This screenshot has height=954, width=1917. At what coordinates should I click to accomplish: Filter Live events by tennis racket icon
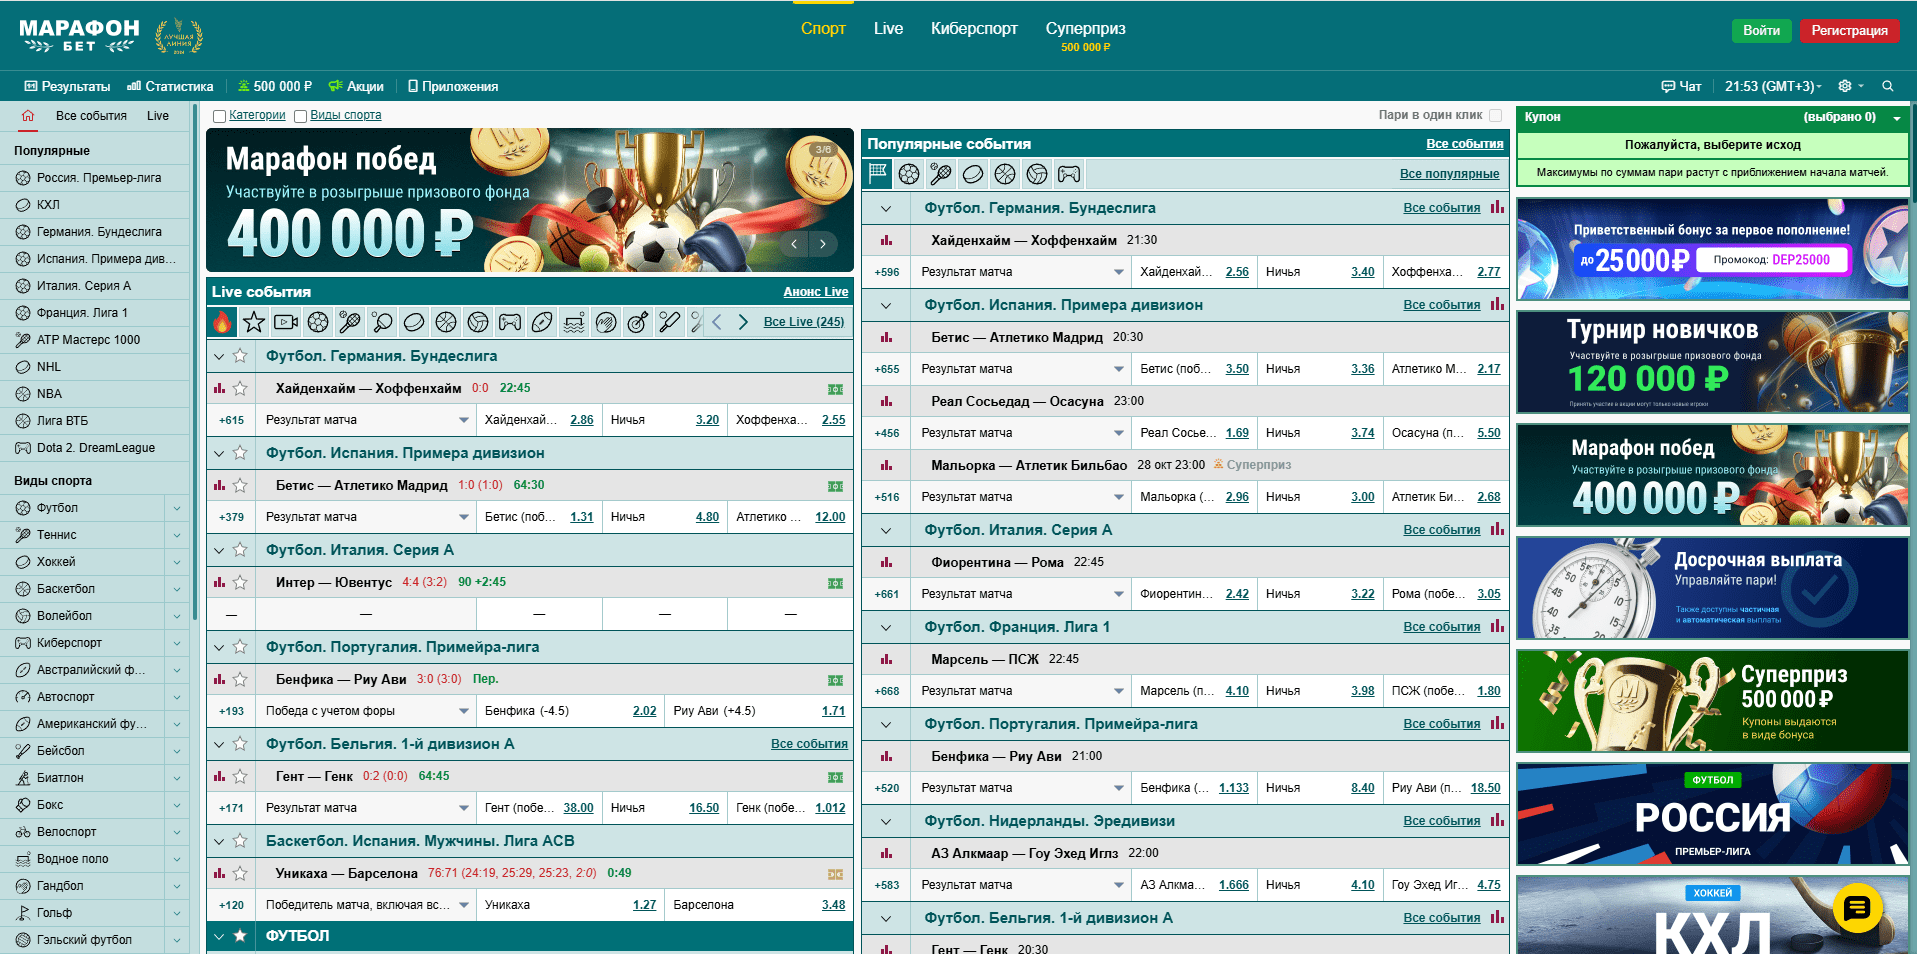[x=350, y=322]
